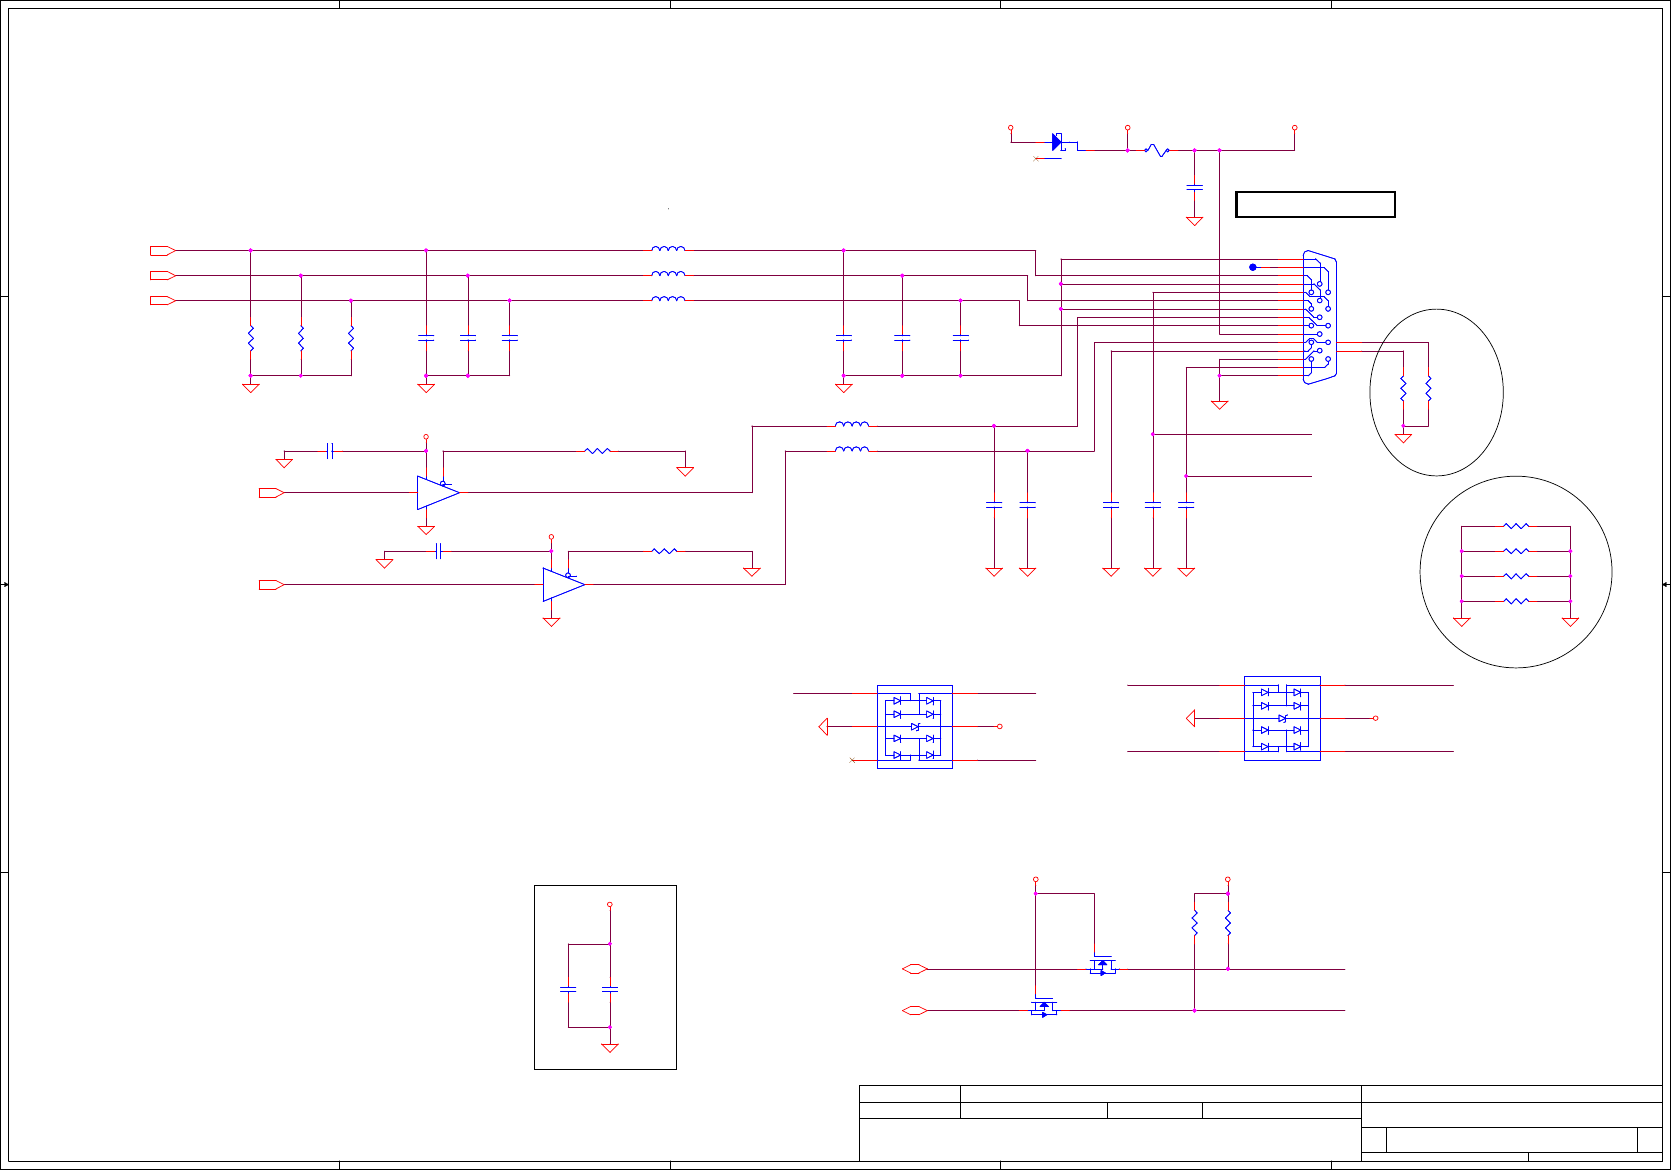Click the topmost of three red input ports
Viewport: 1671px width, 1170px height.
[x=162, y=250]
